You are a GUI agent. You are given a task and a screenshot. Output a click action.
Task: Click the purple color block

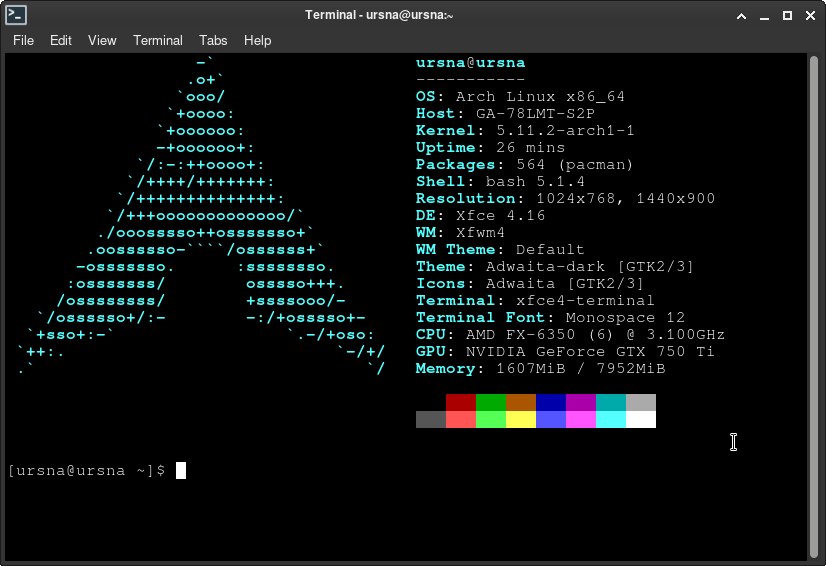(581, 403)
